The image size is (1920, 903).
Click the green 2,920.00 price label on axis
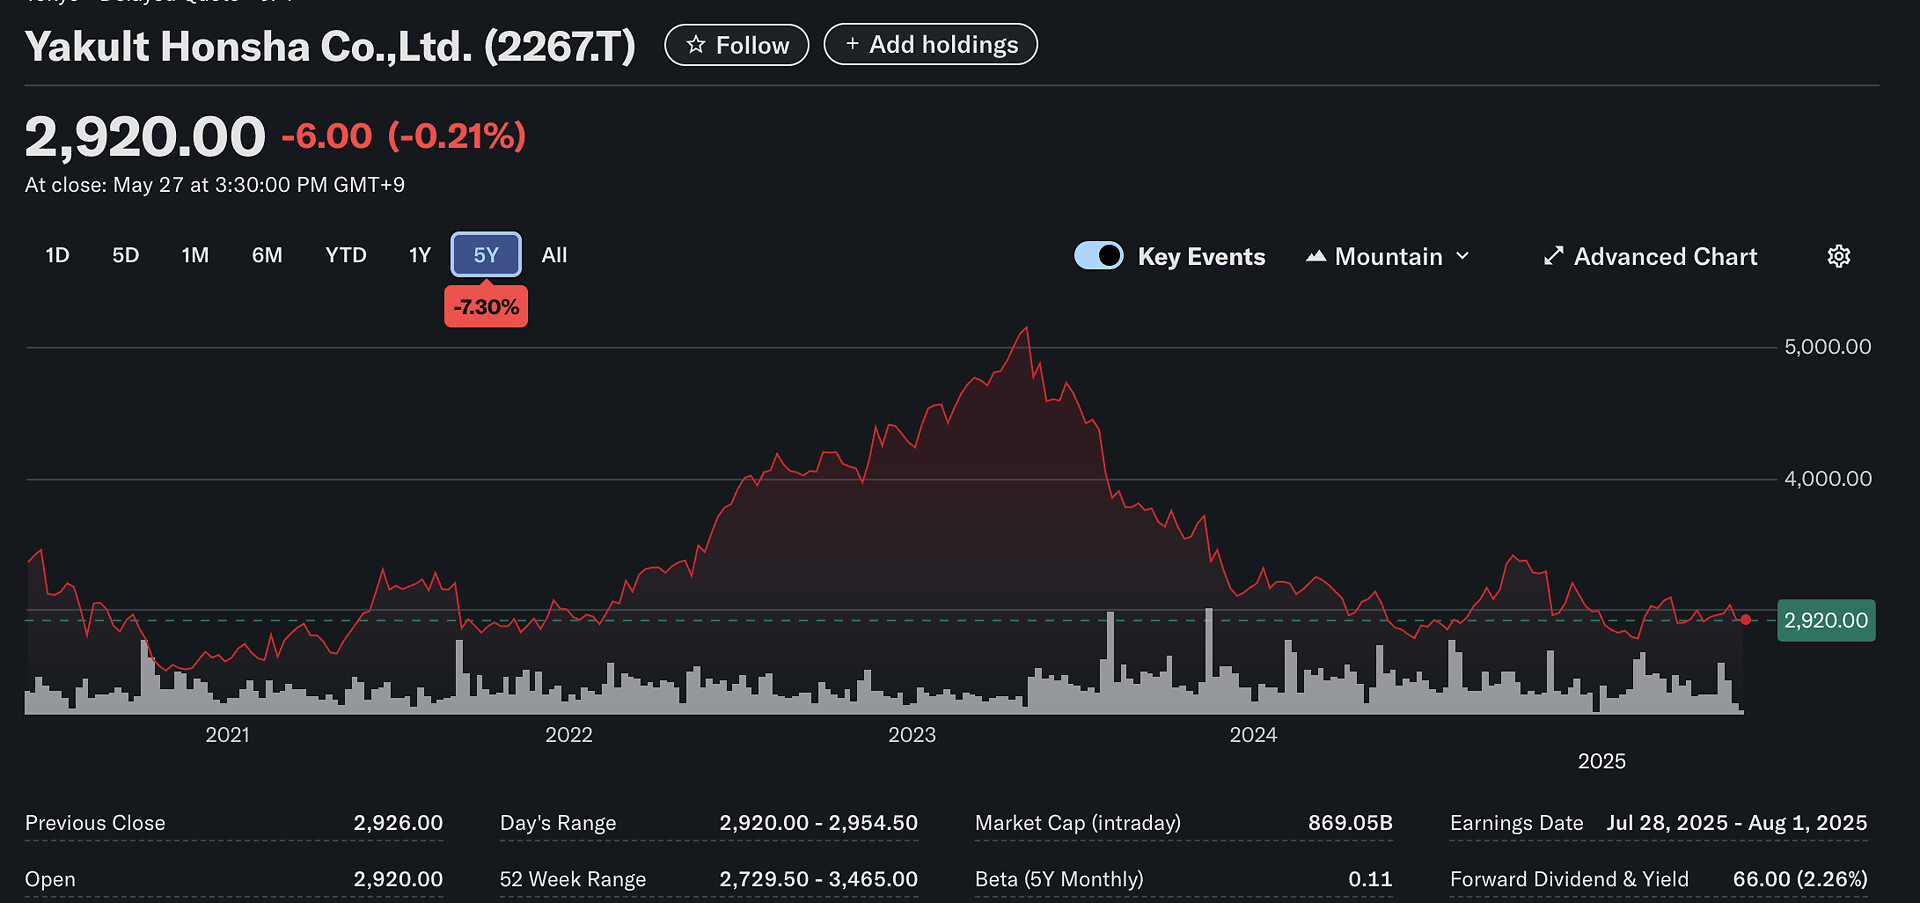[1826, 620]
